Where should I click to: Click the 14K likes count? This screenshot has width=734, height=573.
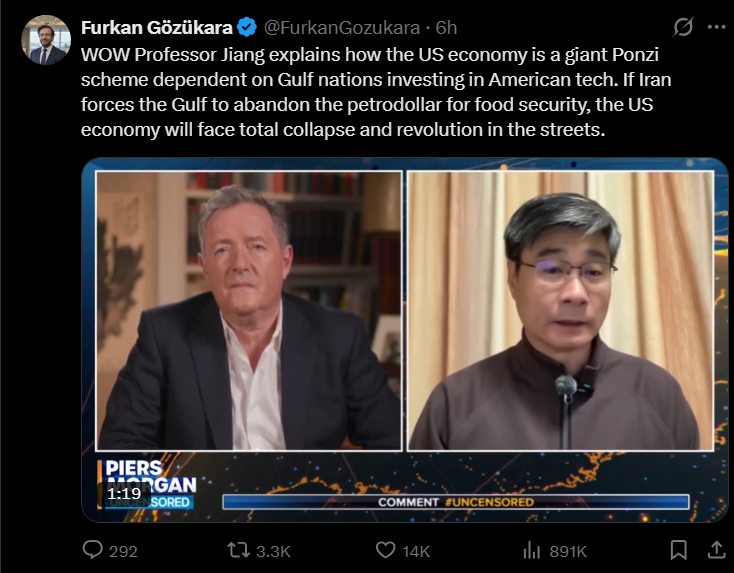416,551
